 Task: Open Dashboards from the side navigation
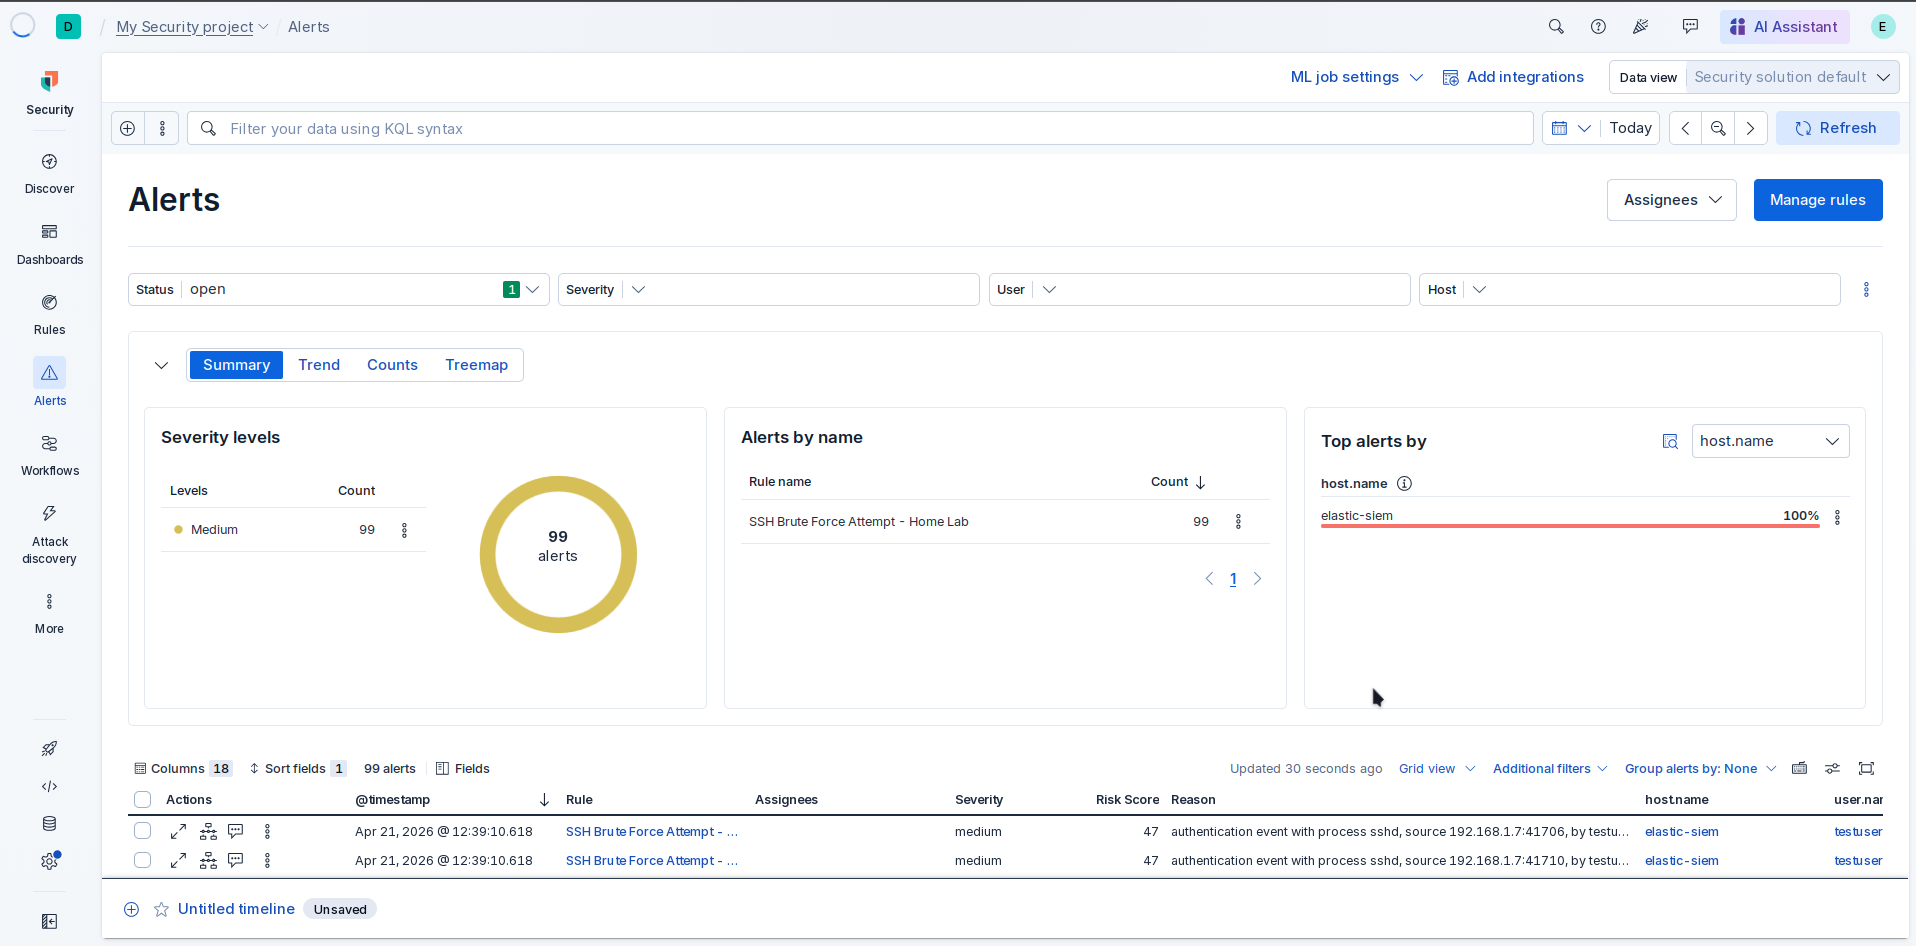[x=49, y=232]
